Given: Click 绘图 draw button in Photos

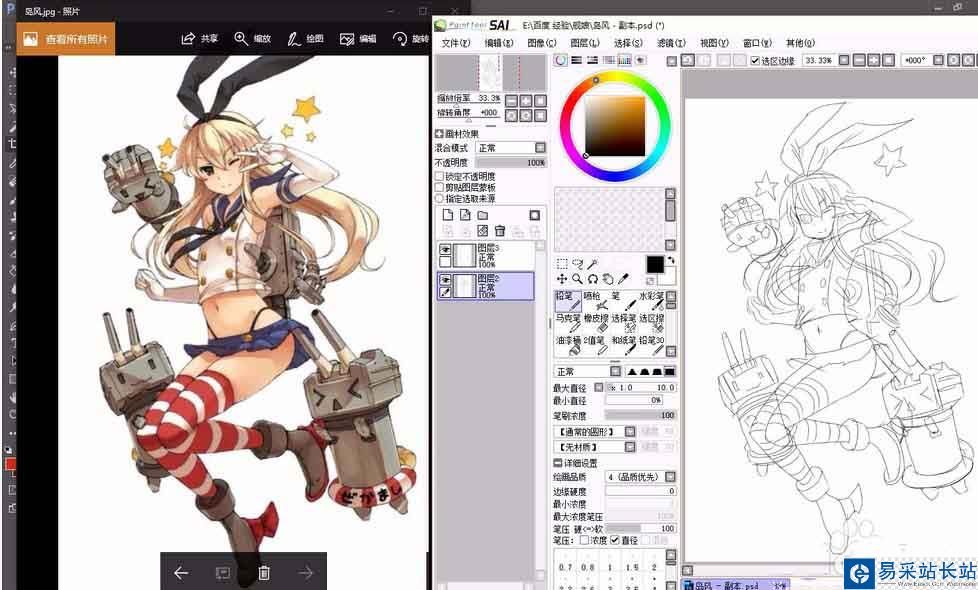Looking at the screenshot, I should pyautogui.click(x=306, y=39).
